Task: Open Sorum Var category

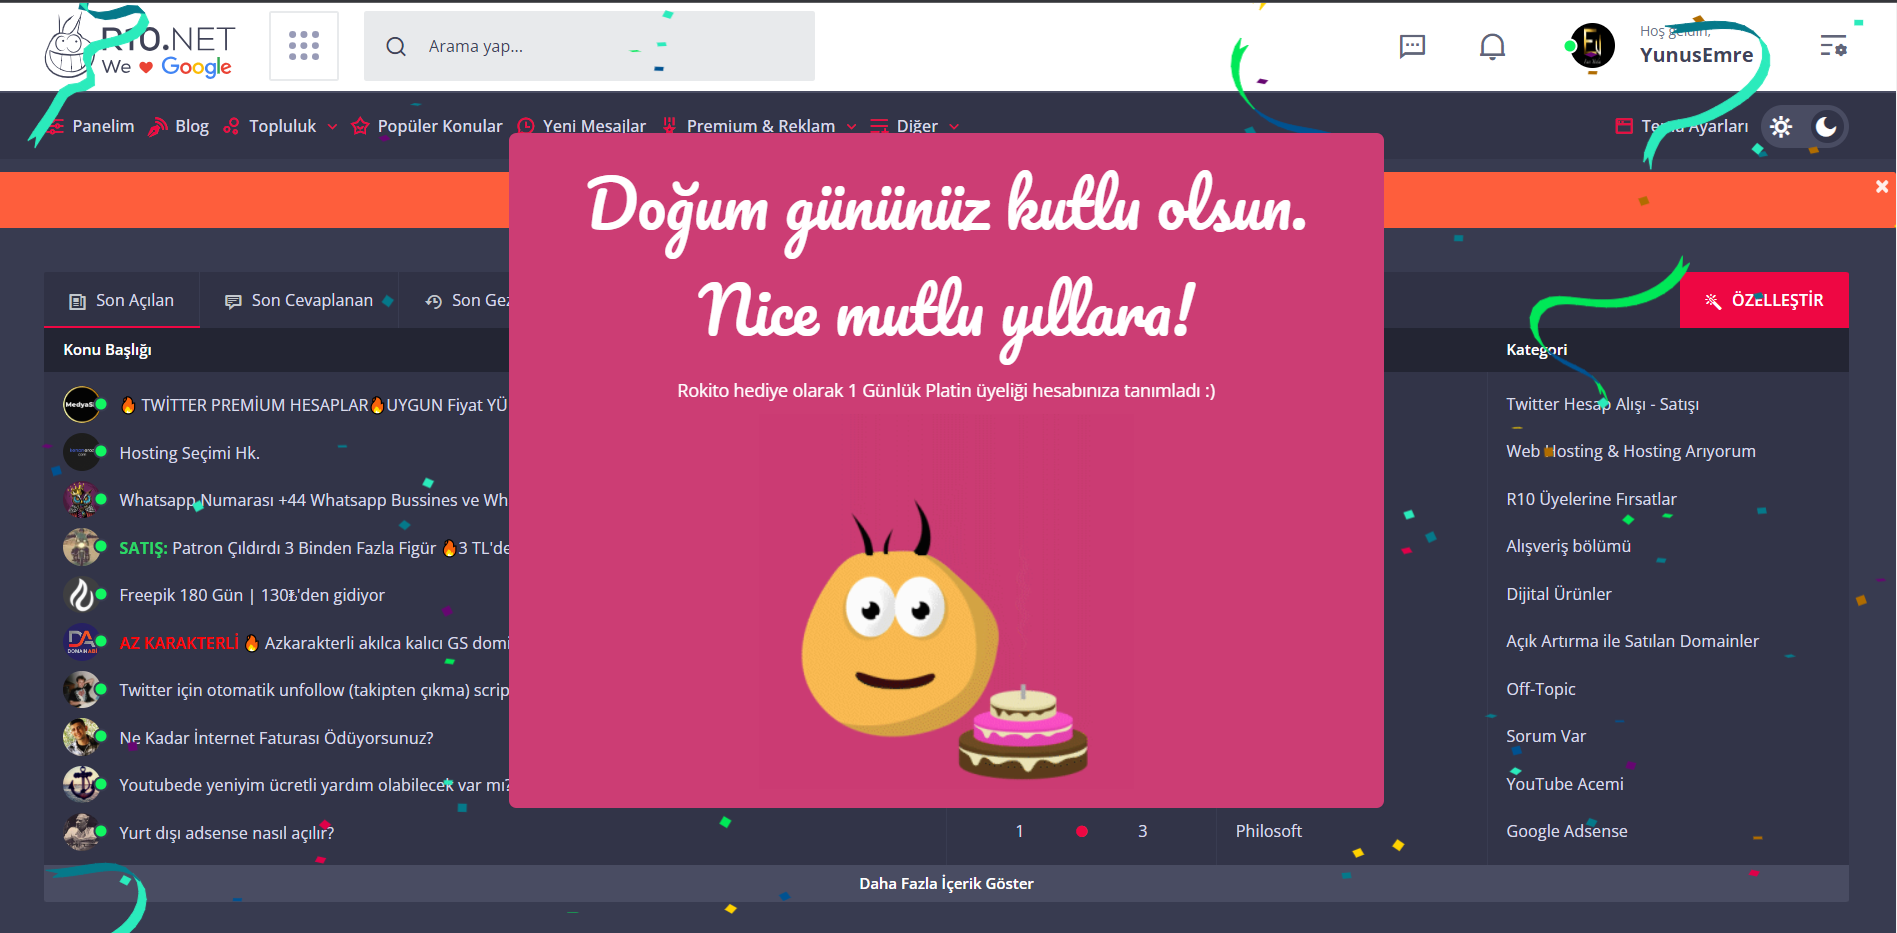Action: pyautogui.click(x=1546, y=736)
